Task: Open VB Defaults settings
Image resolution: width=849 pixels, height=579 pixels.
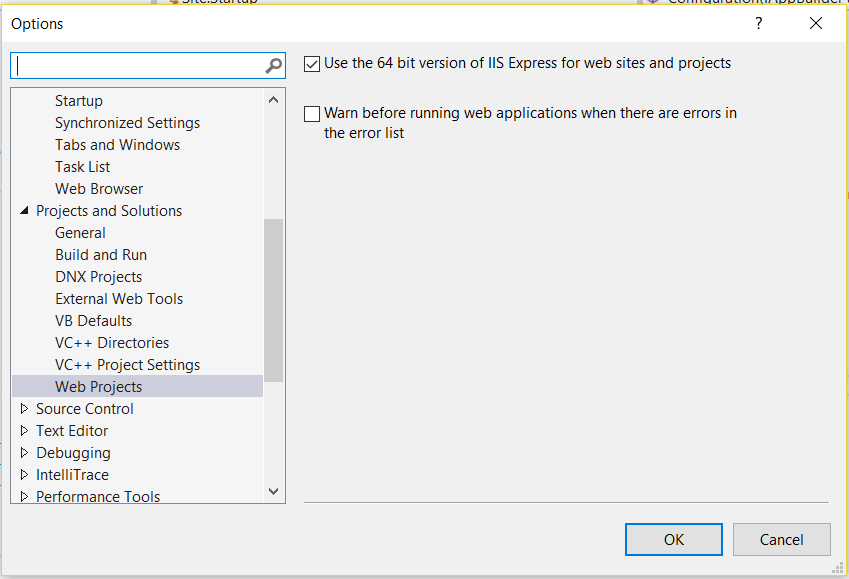Action: tap(93, 321)
